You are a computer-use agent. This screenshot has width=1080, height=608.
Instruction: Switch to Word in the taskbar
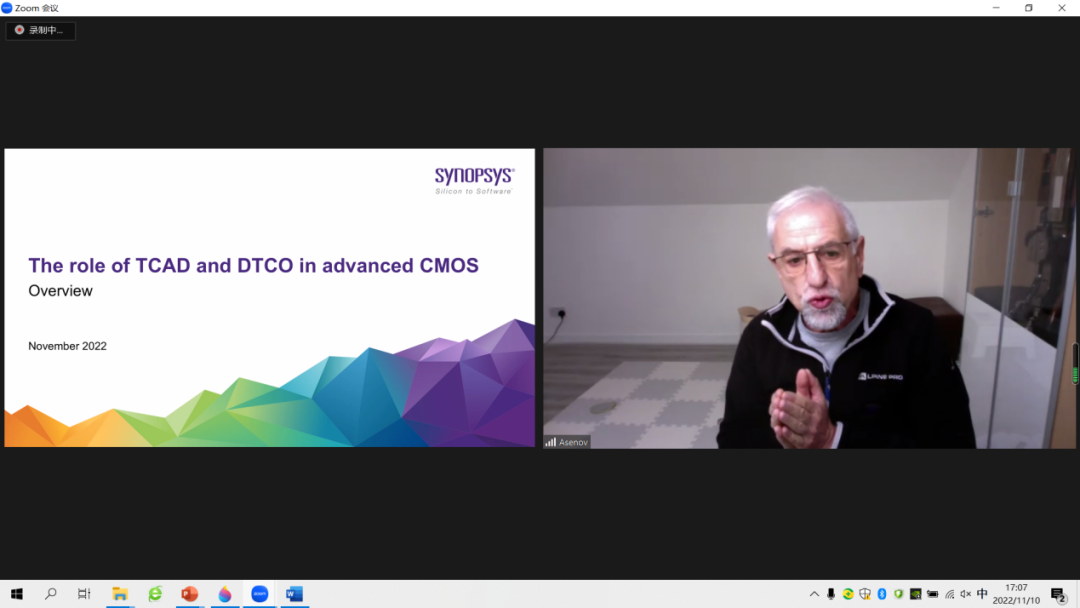pyautogui.click(x=294, y=594)
